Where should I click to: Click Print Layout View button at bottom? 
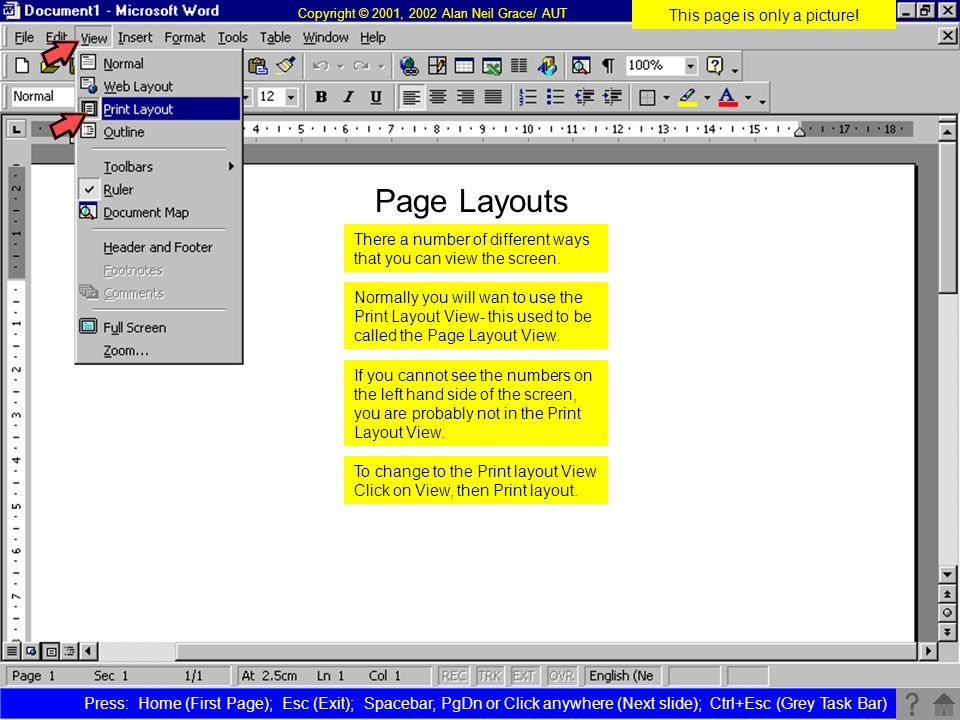51,650
